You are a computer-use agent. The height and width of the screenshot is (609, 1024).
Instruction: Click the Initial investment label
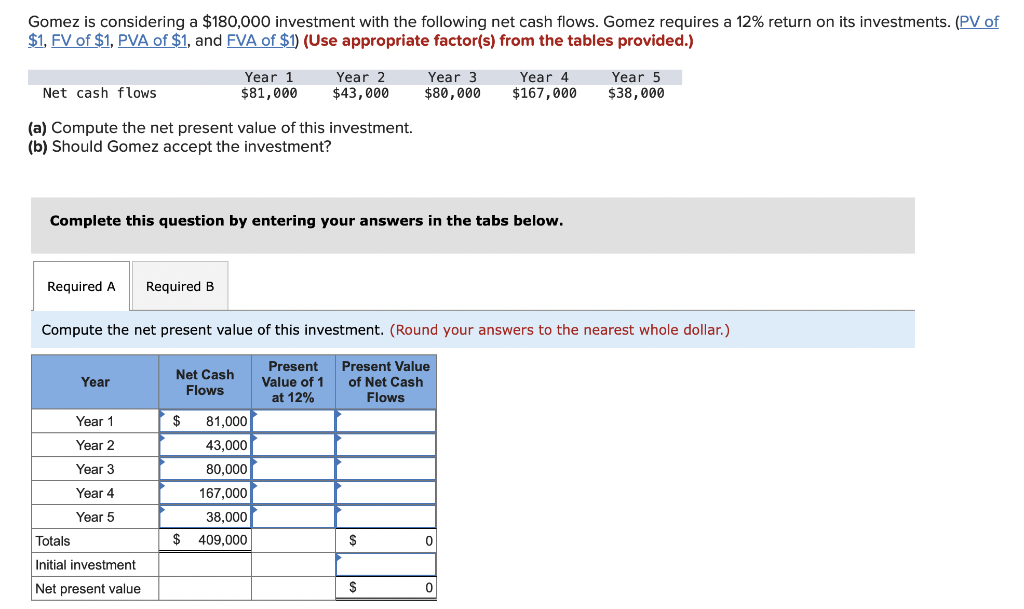click(86, 565)
